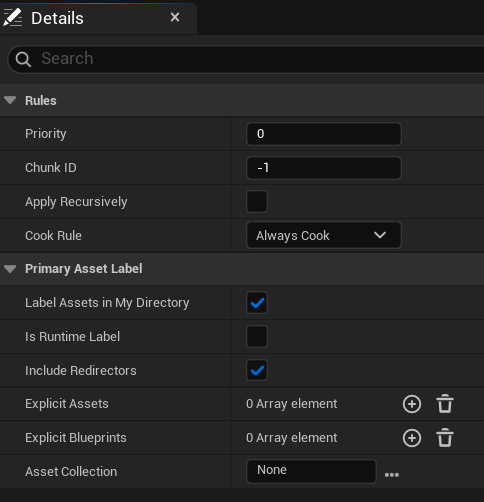
Task: Focus the Search properties box
Action: (x=247, y=59)
